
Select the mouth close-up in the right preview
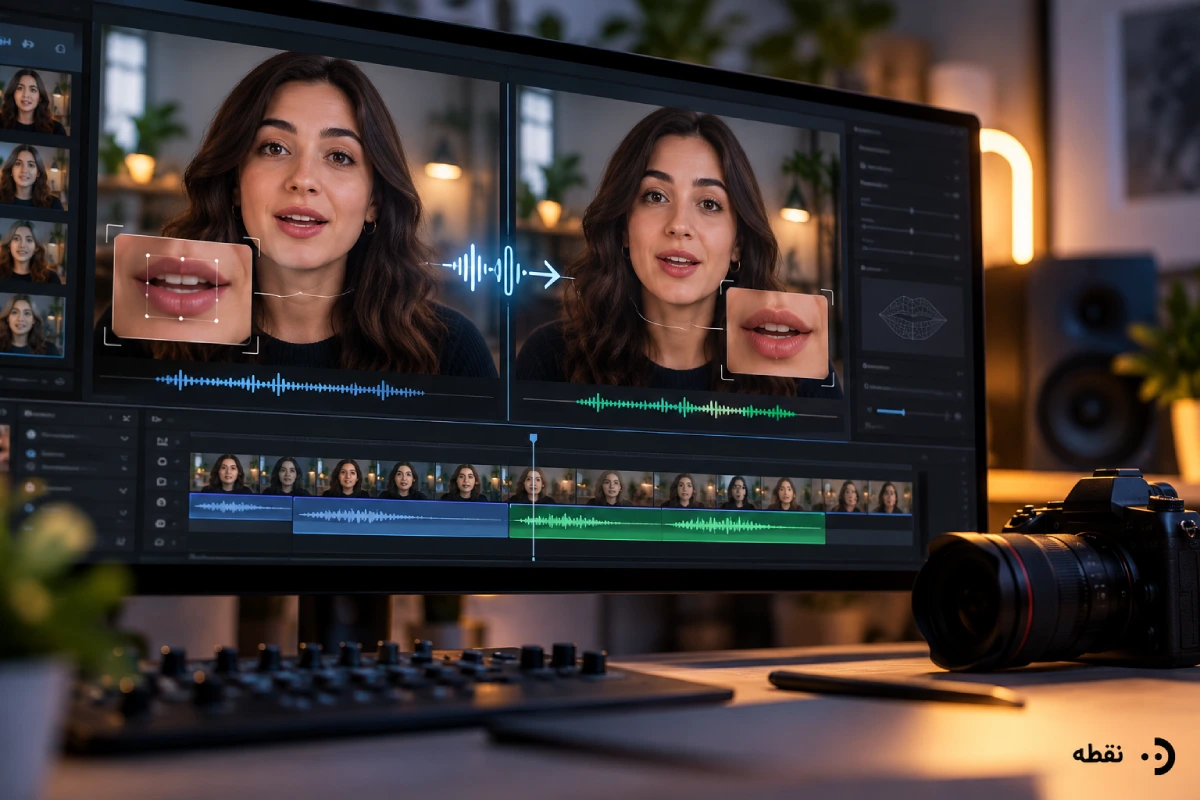pyautogui.click(x=777, y=332)
